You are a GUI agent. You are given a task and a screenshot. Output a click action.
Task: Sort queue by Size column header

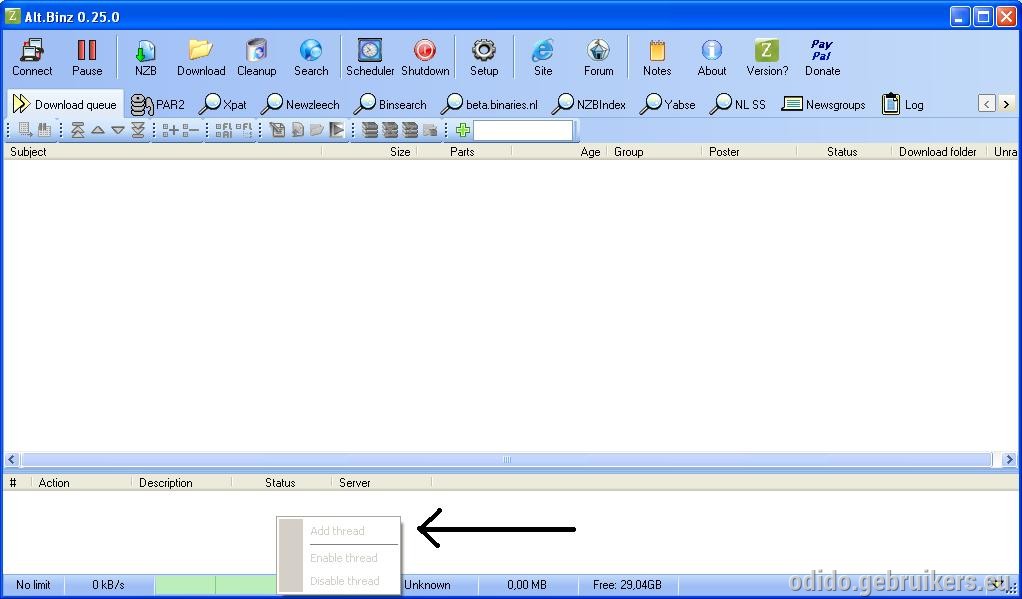[x=400, y=152]
